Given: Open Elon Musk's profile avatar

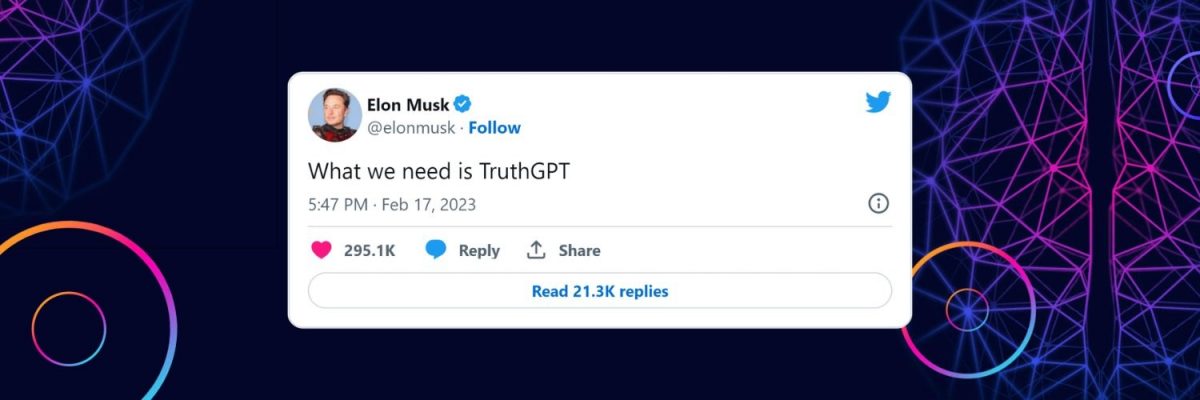Looking at the screenshot, I should (335, 115).
